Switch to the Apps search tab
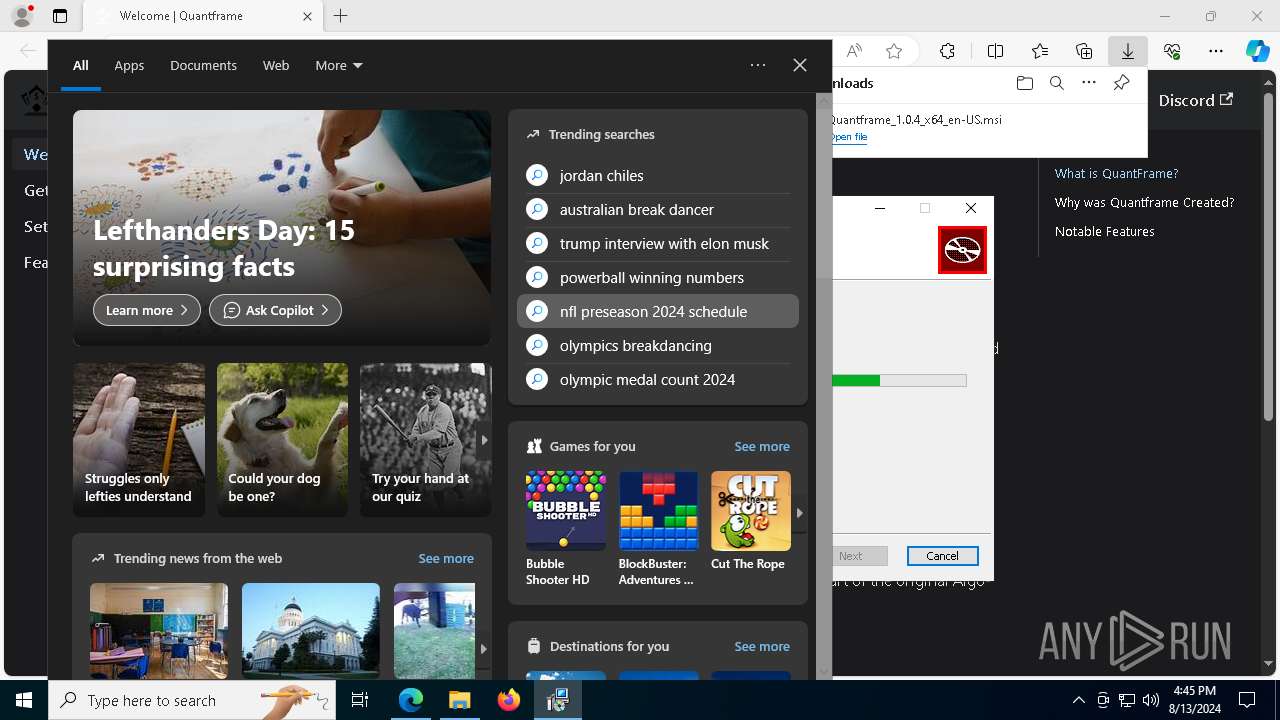The image size is (1280, 720). 129,65
